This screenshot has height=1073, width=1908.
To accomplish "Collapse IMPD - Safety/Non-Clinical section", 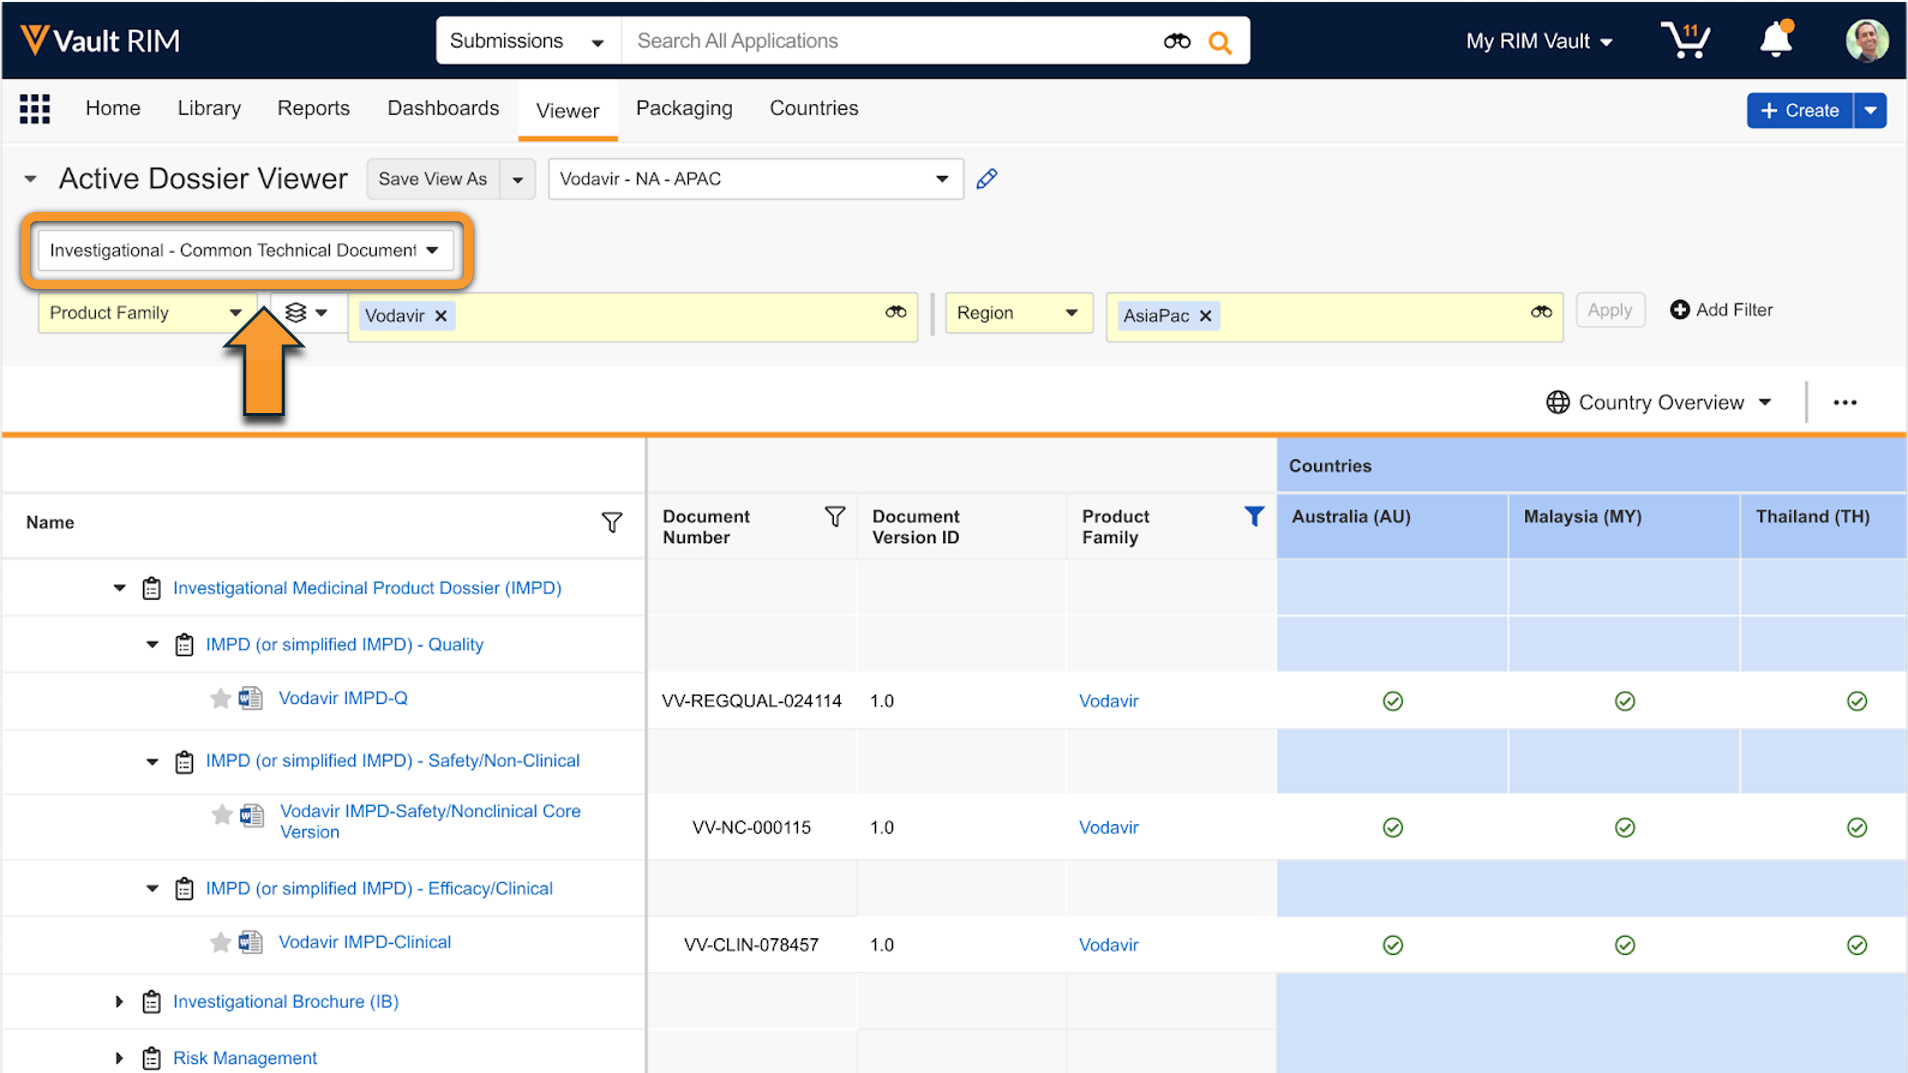I will (x=152, y=762).
